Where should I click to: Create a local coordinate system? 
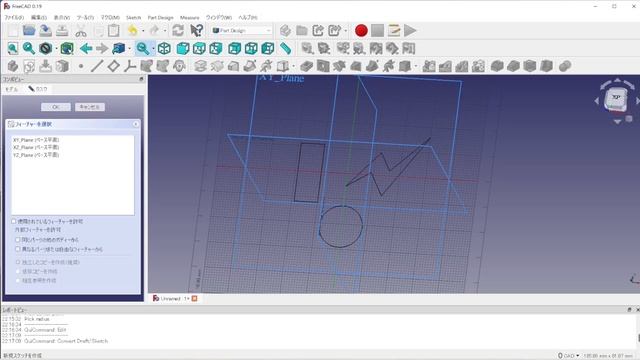[130, 66]
